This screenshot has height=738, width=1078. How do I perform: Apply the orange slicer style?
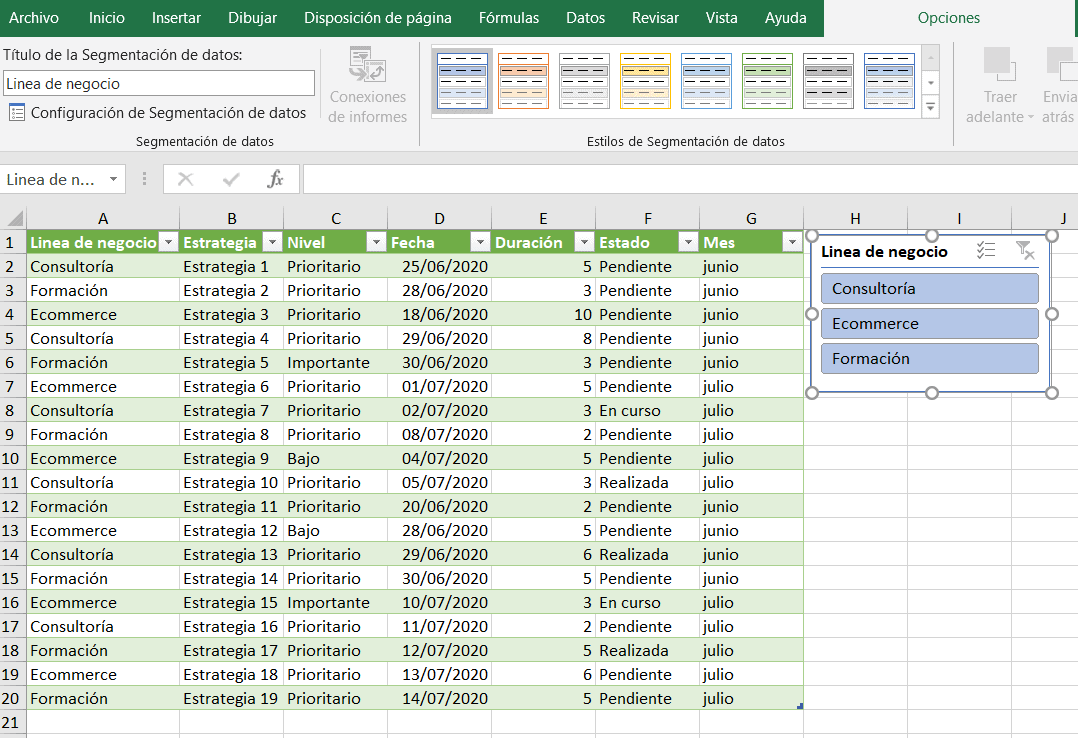click(x=523, y=81)
